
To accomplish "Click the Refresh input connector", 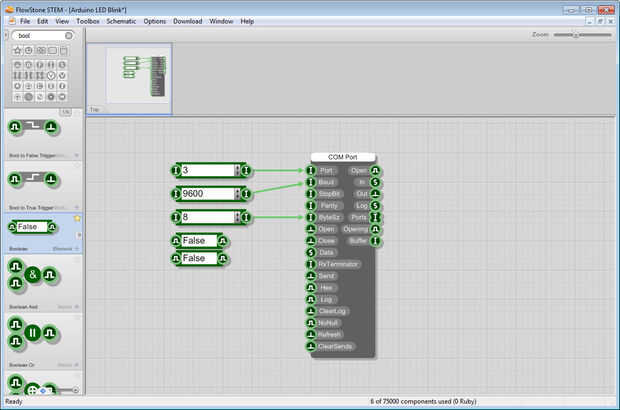I will coord(311,334).
